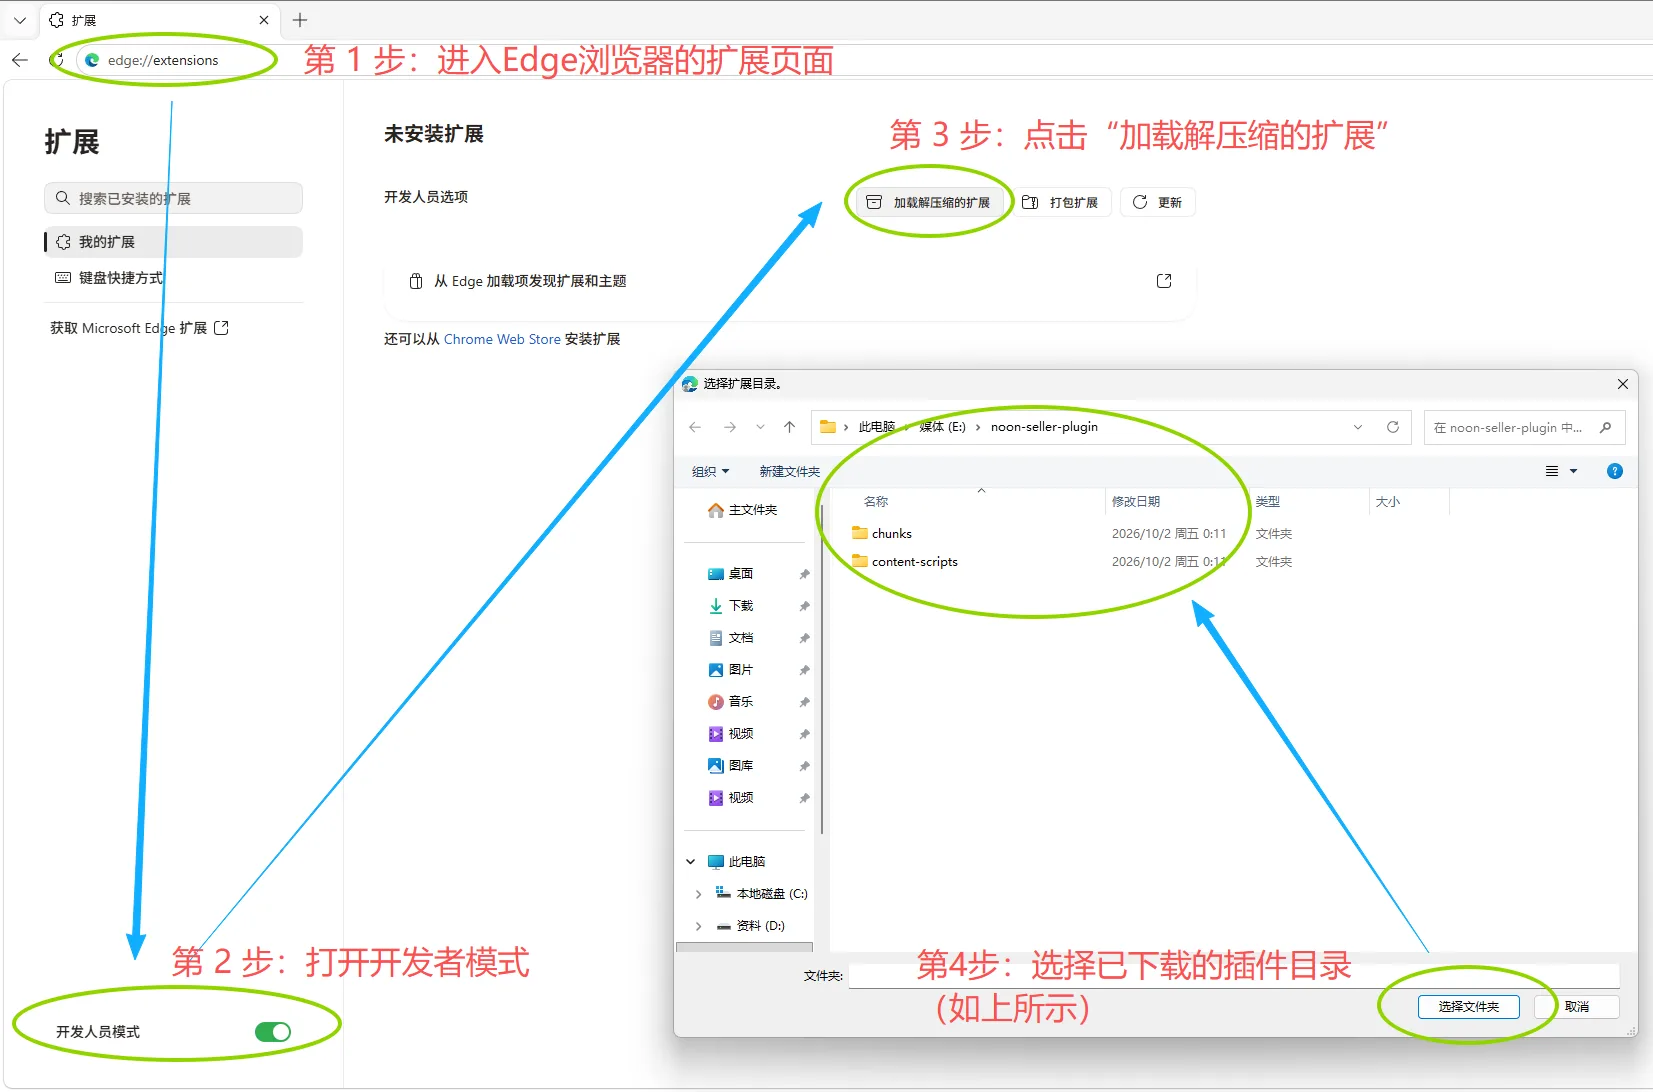Open 从 Edge 加载项发现扩展和主题 external icon
The height and width of the screenshot is (1092, 1653).
(x=1164, y=281)
